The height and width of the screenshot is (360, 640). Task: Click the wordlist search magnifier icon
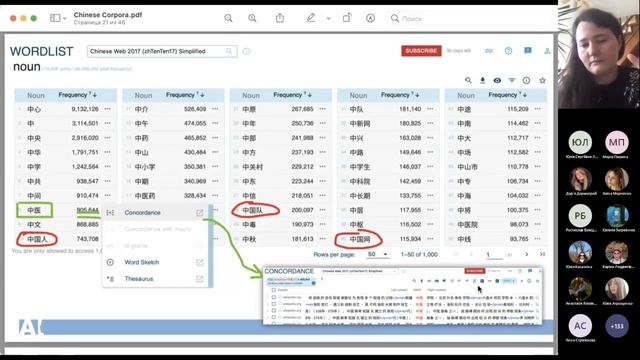coord(468,80)
